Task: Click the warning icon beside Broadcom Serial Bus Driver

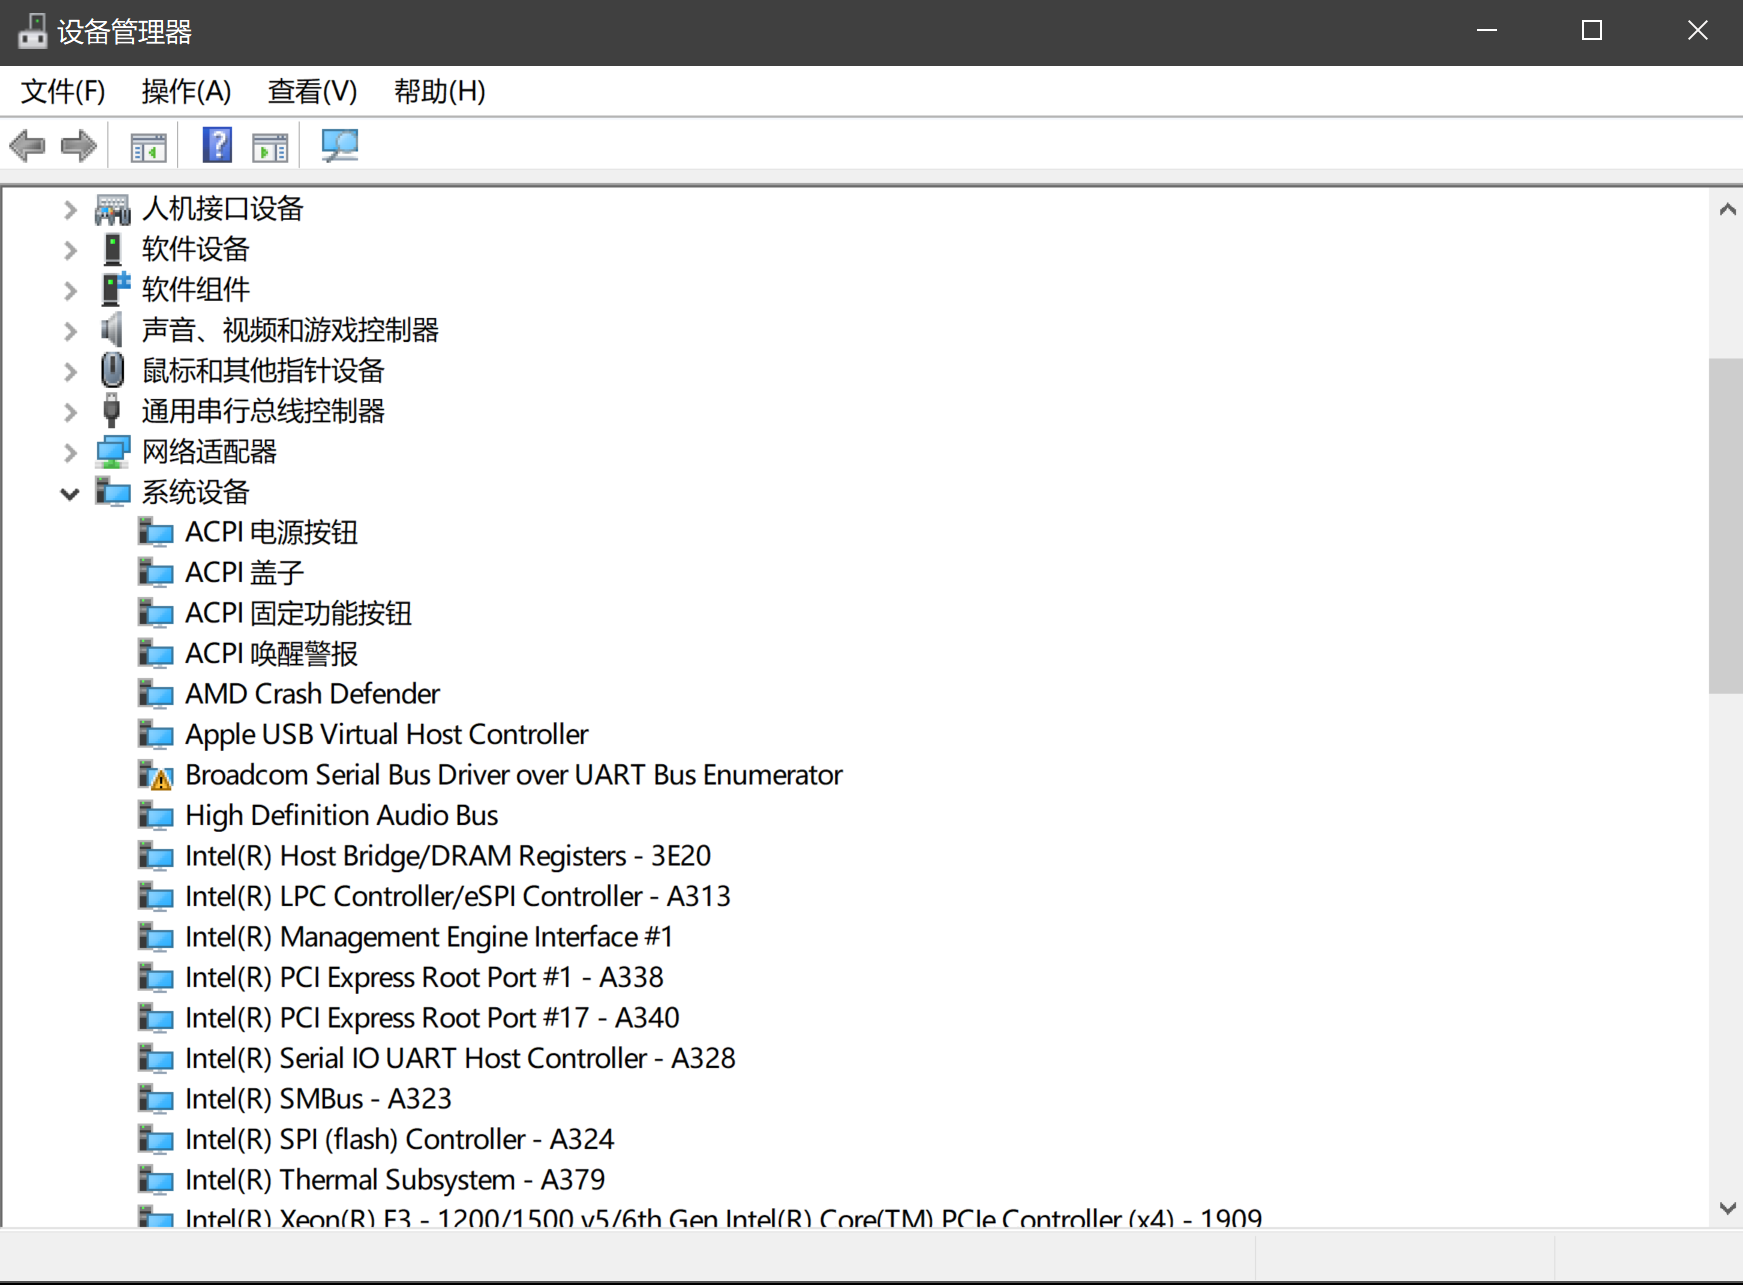Action: pyautogui.click(x=156, y=775)
